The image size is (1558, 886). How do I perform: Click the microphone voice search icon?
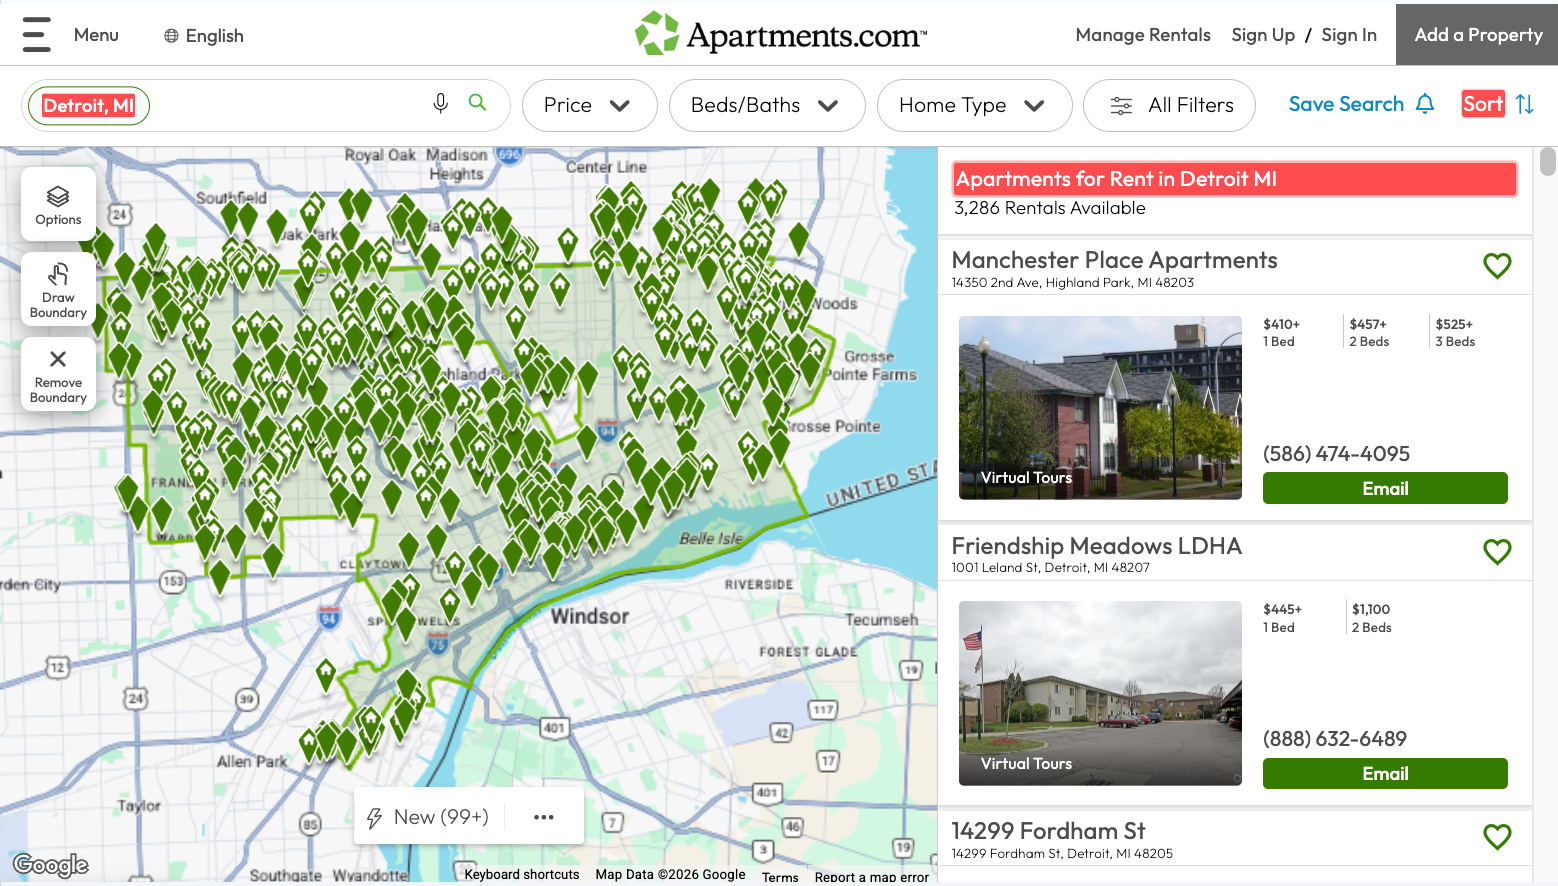pyautogui.click(x=440, y=103)
